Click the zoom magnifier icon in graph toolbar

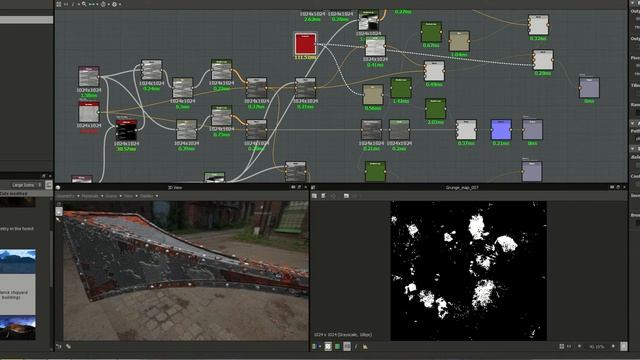(x=84, y=4)
